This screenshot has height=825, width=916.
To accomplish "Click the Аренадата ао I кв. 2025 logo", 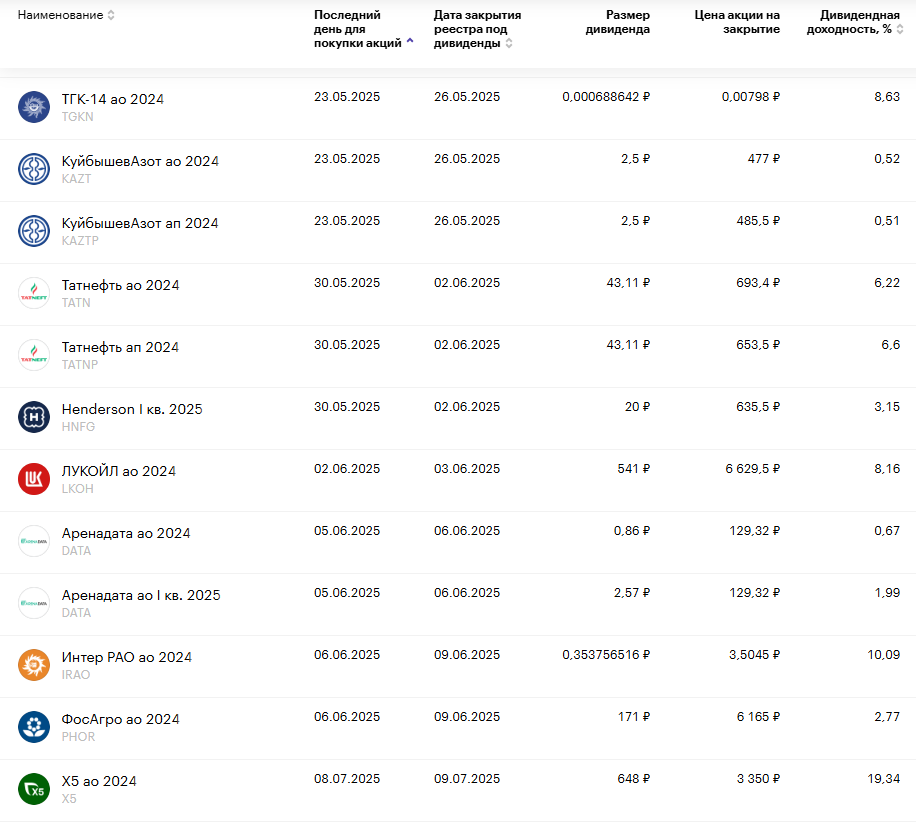I will click(x=34, y=603).
